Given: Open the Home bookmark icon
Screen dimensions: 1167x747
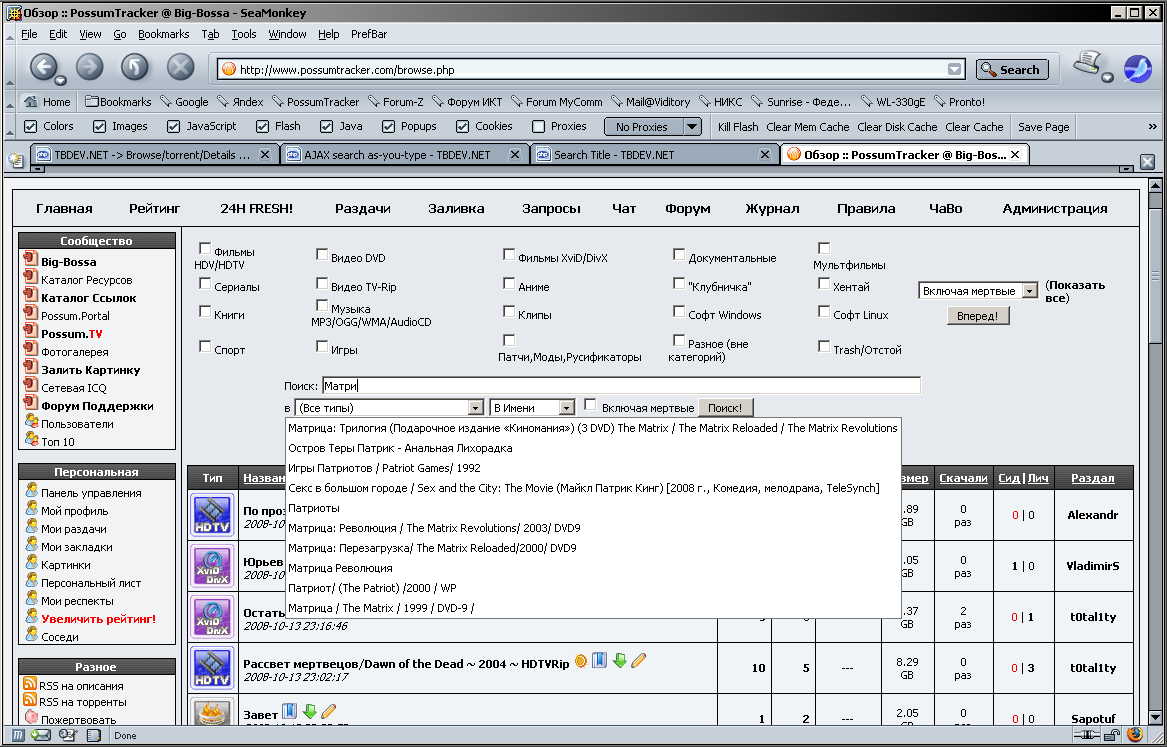Looking at the screenshot, I should (31, 102).
